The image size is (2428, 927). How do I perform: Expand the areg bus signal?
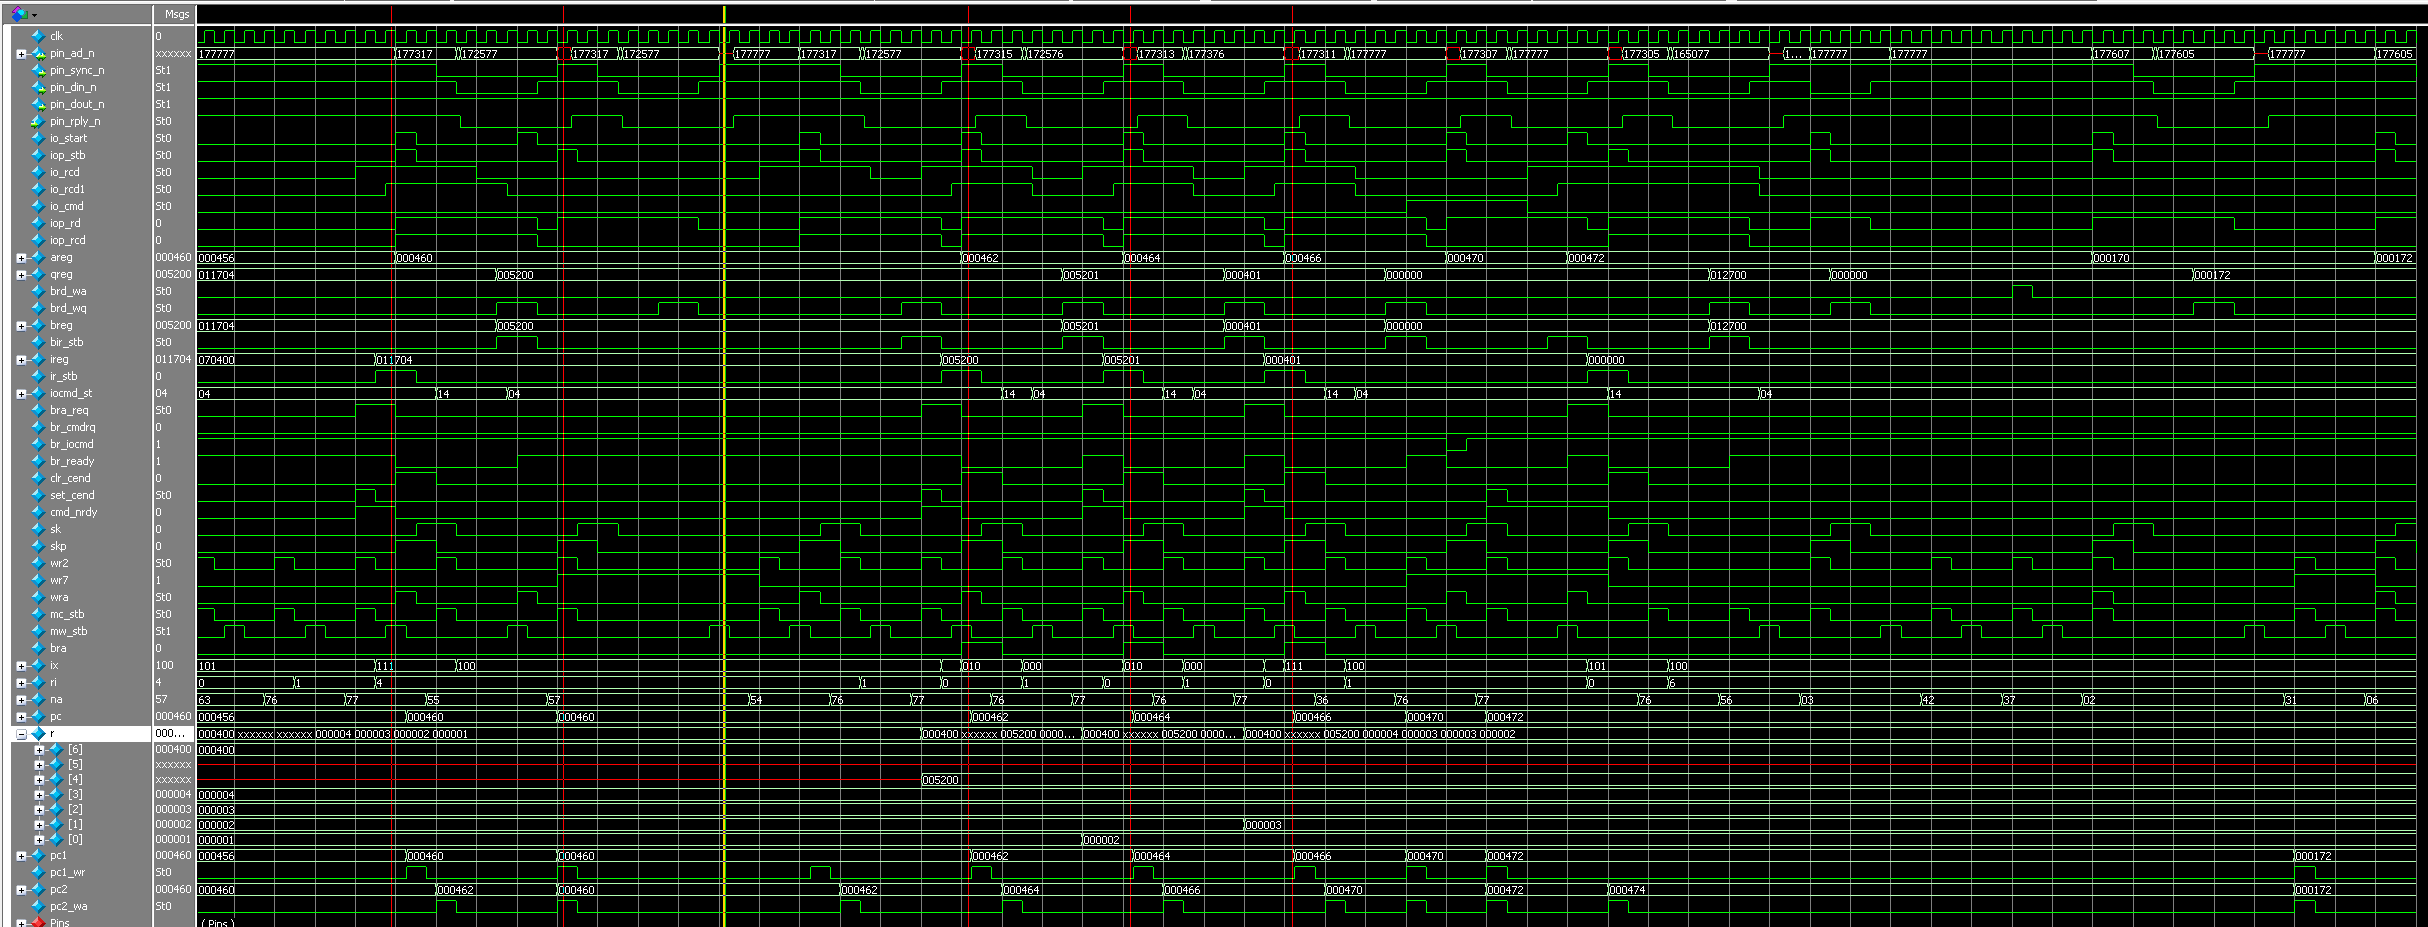[21, 258]
